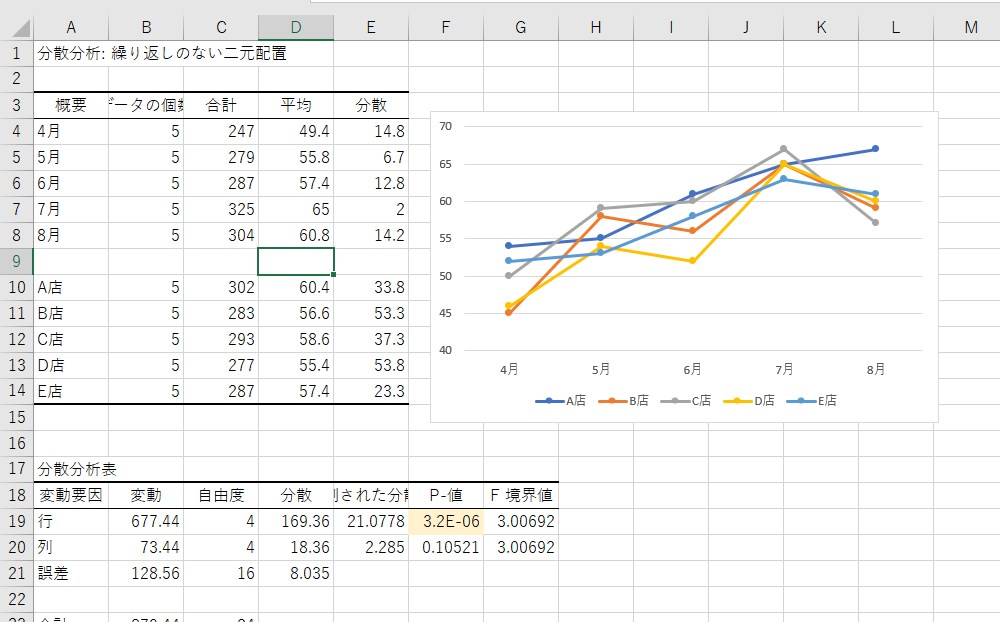This screenshot has height=622, width=1000.
Task: Click D店 yellow point at 6月
Action: [x=693, y=261]
